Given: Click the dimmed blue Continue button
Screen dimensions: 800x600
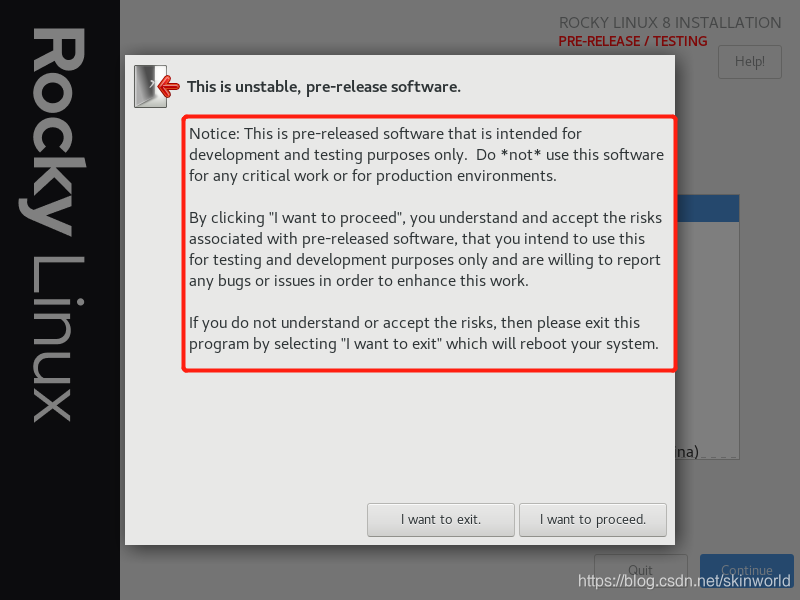Looking at the screenshot, I should pos(746,570).
